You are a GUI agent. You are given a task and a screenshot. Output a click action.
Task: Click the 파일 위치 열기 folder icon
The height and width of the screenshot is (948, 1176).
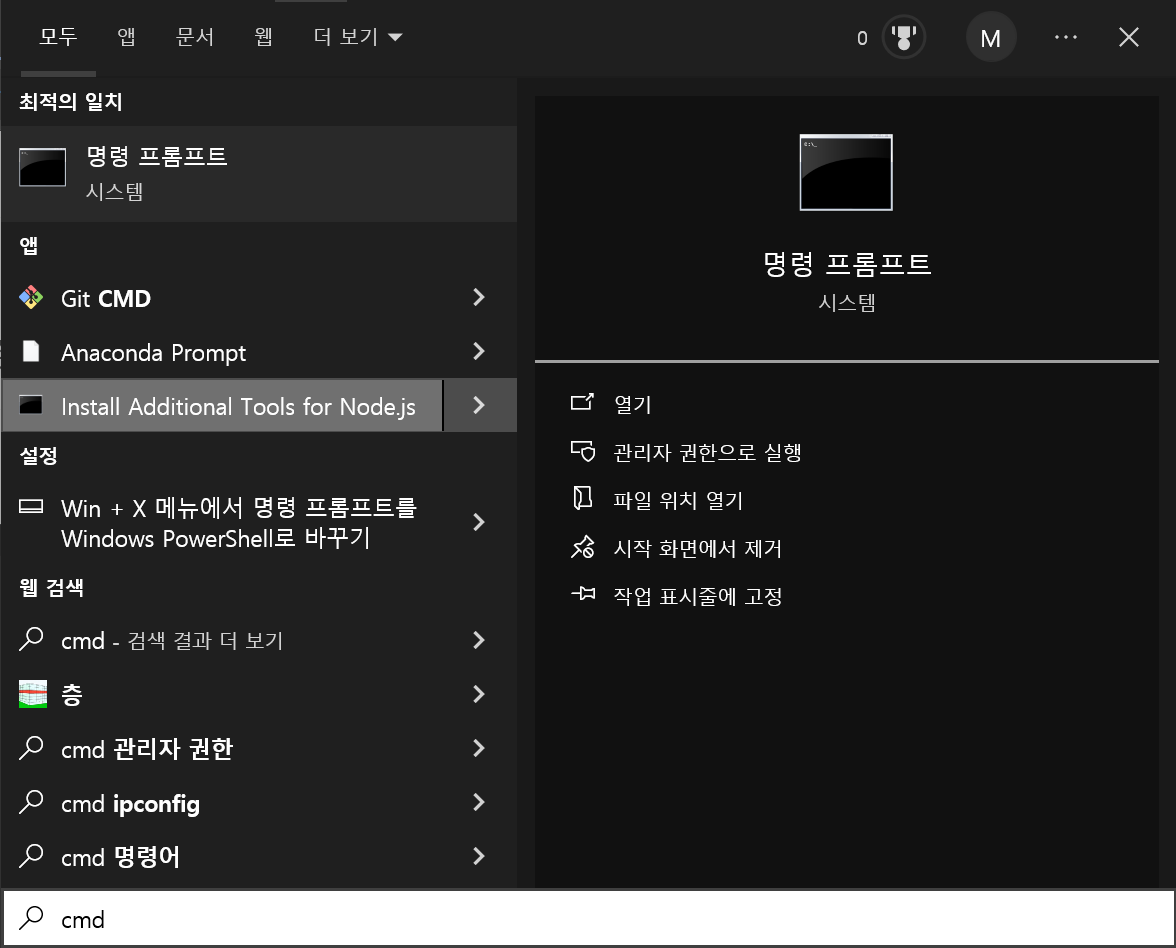(582, 498)
